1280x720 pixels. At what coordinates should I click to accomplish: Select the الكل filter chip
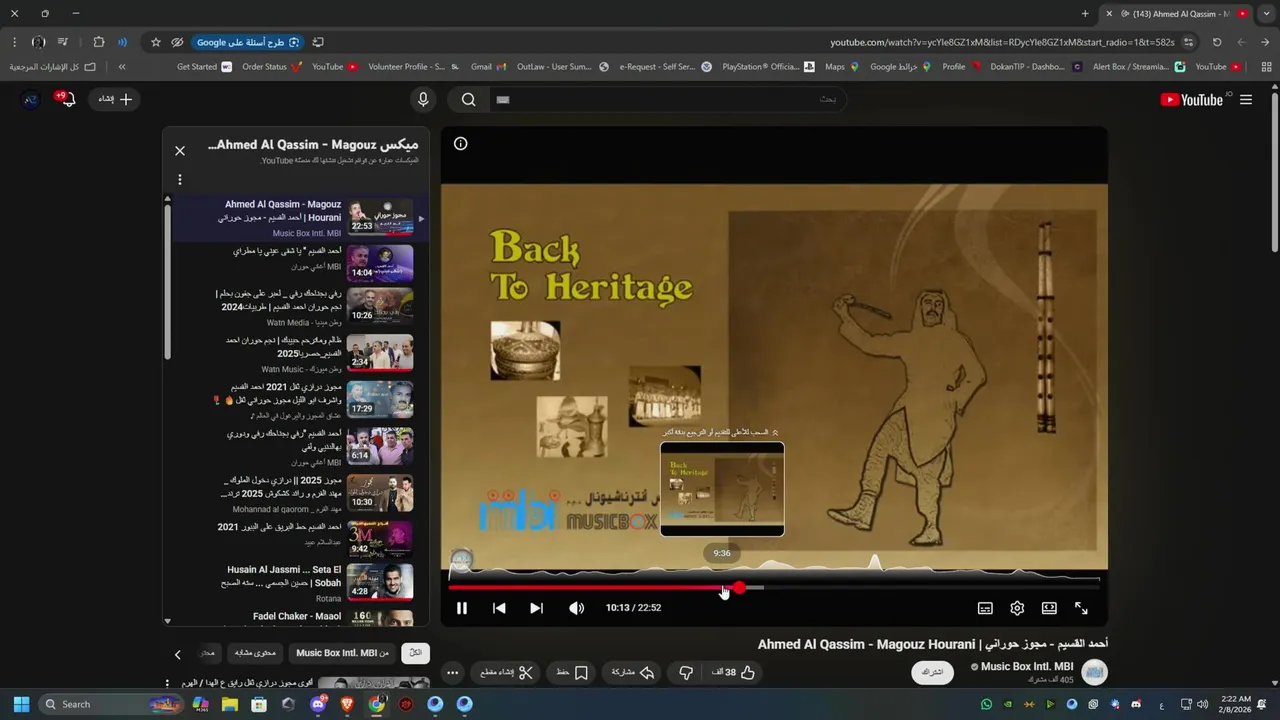[x=416, y=653]
